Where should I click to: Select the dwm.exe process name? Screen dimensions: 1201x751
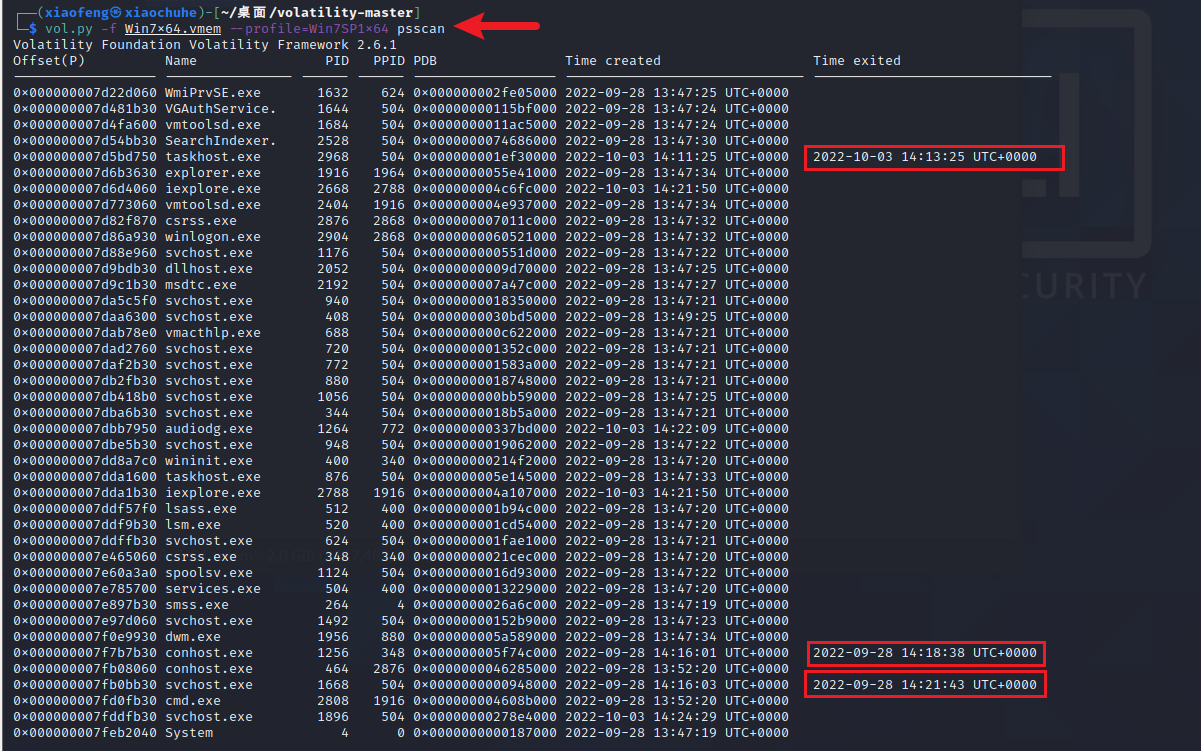[x=193, y=637]
